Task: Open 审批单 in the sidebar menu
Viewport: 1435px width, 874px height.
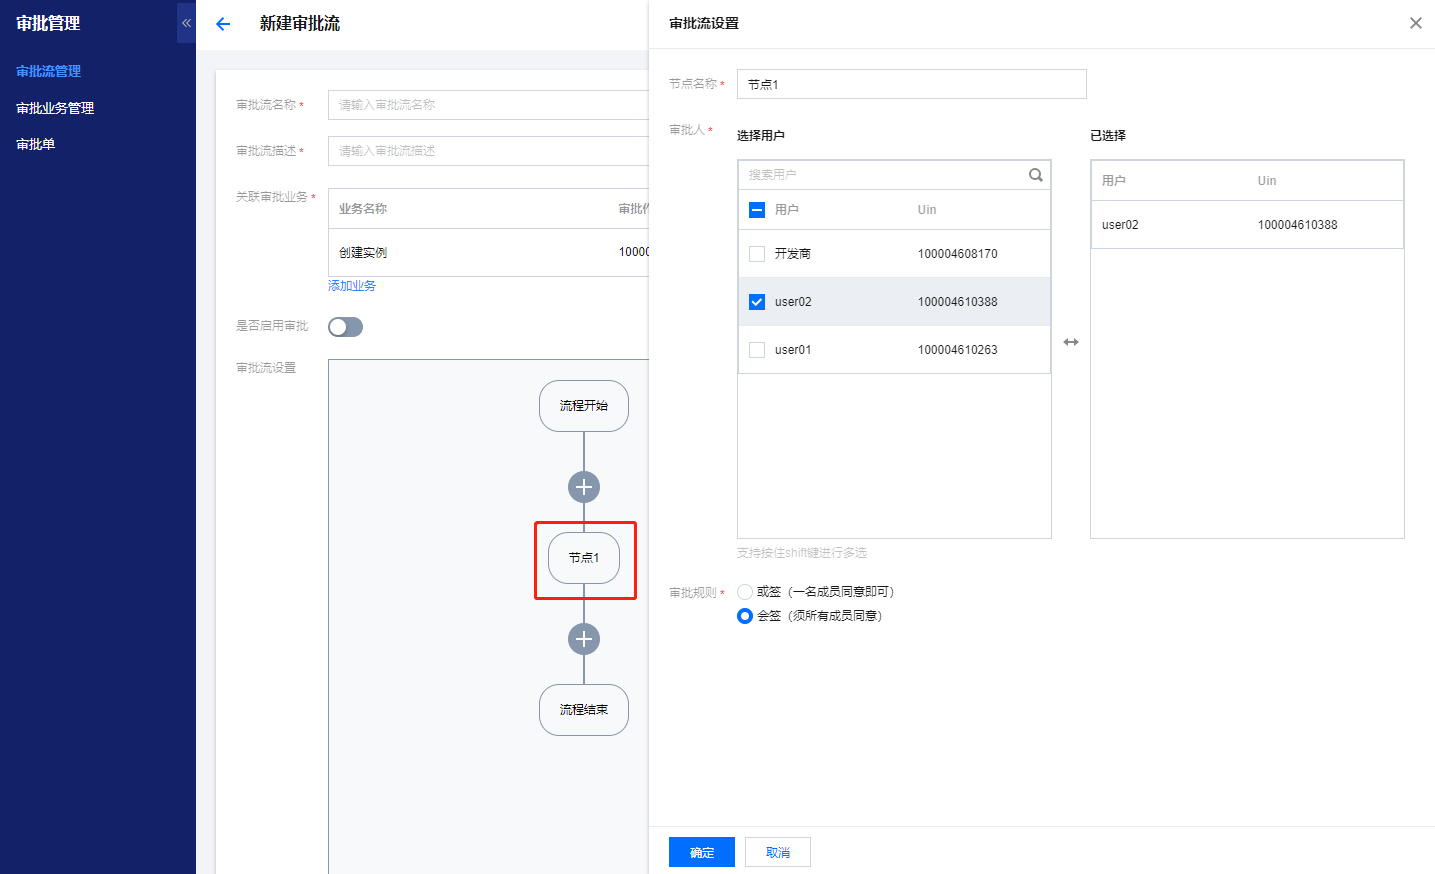Action: tap(36, 144)
